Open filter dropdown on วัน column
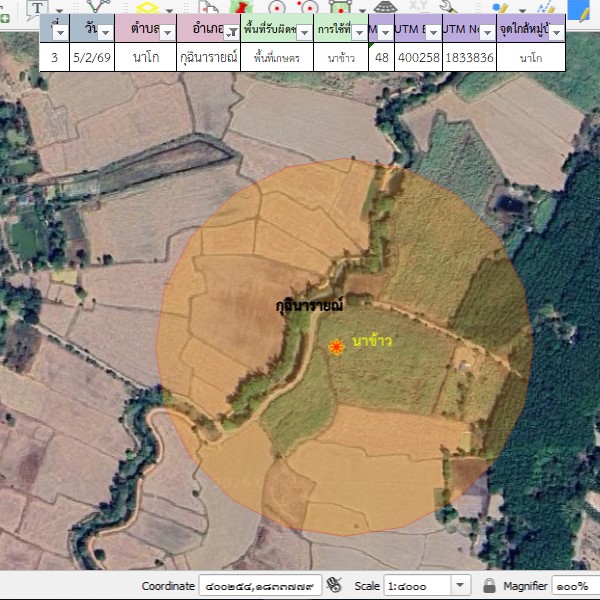Screen dimensions: 600x600 [x=105, y=33]
